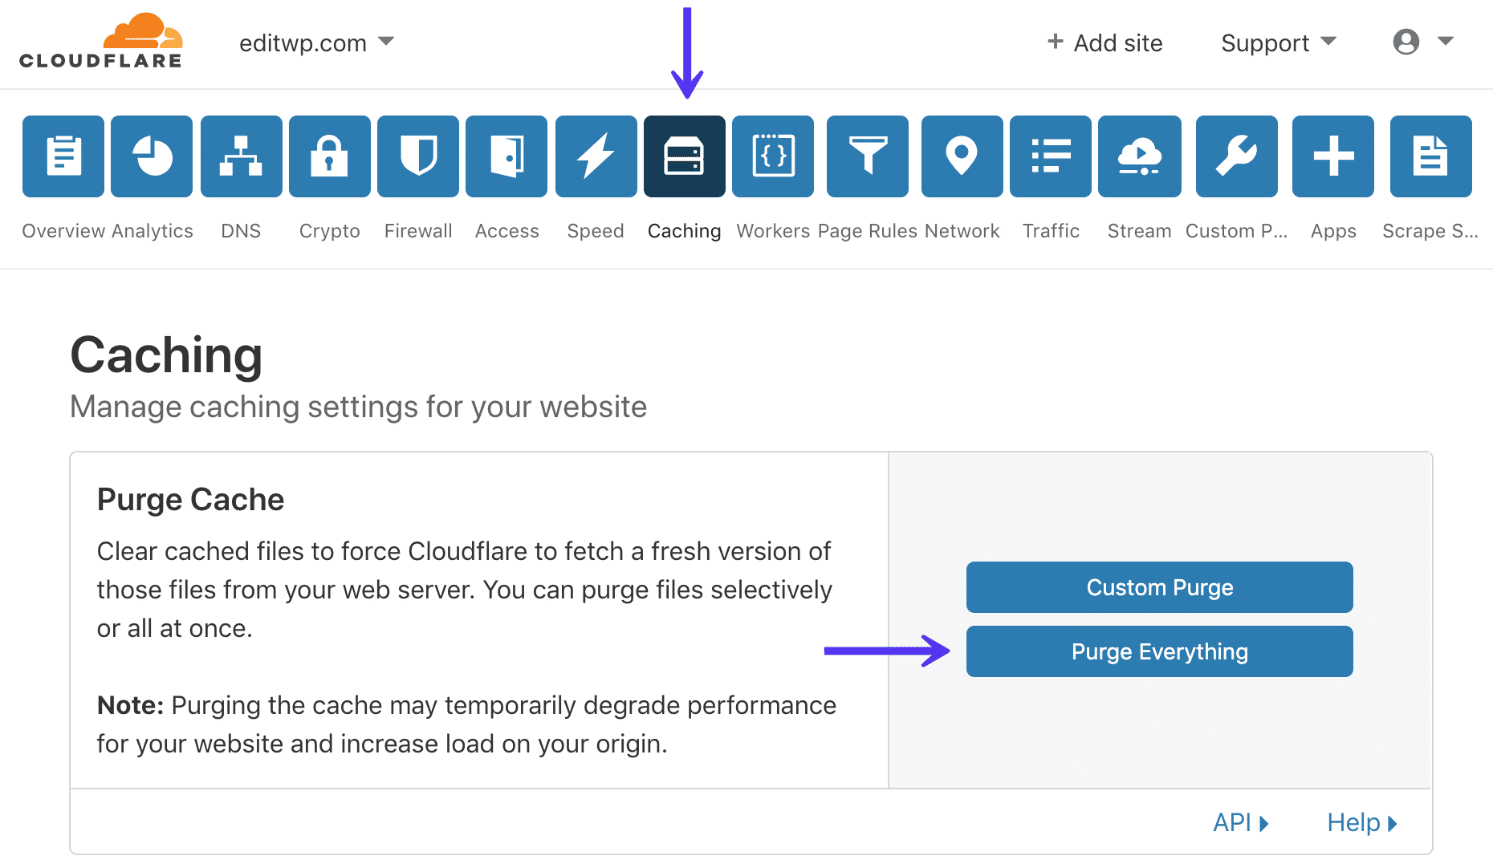Open the Firewall shield icon
1493x868 pixels.
click(x=418, y=156)
